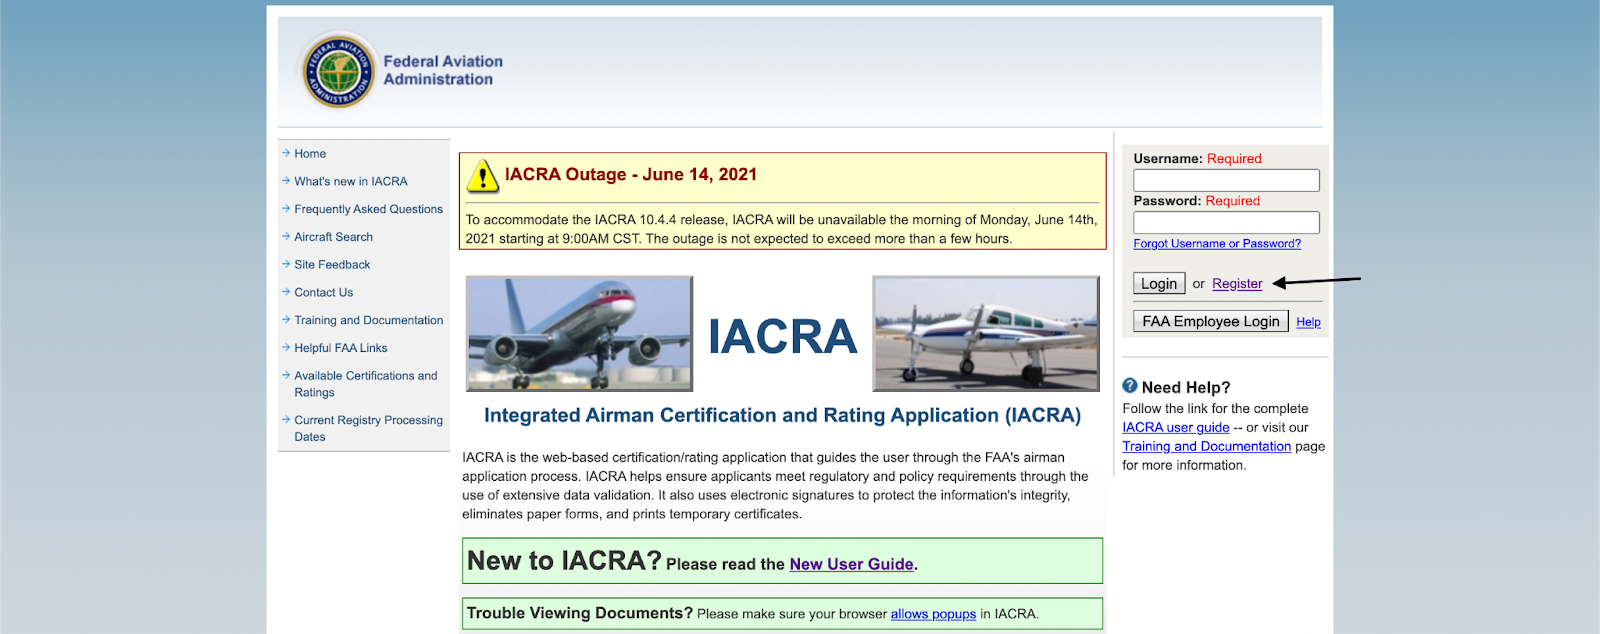Screen dimensions: 1600x634
Task: Click the IACRA Outage - June 14, 2021 heading
Action: tap(631, 174)
